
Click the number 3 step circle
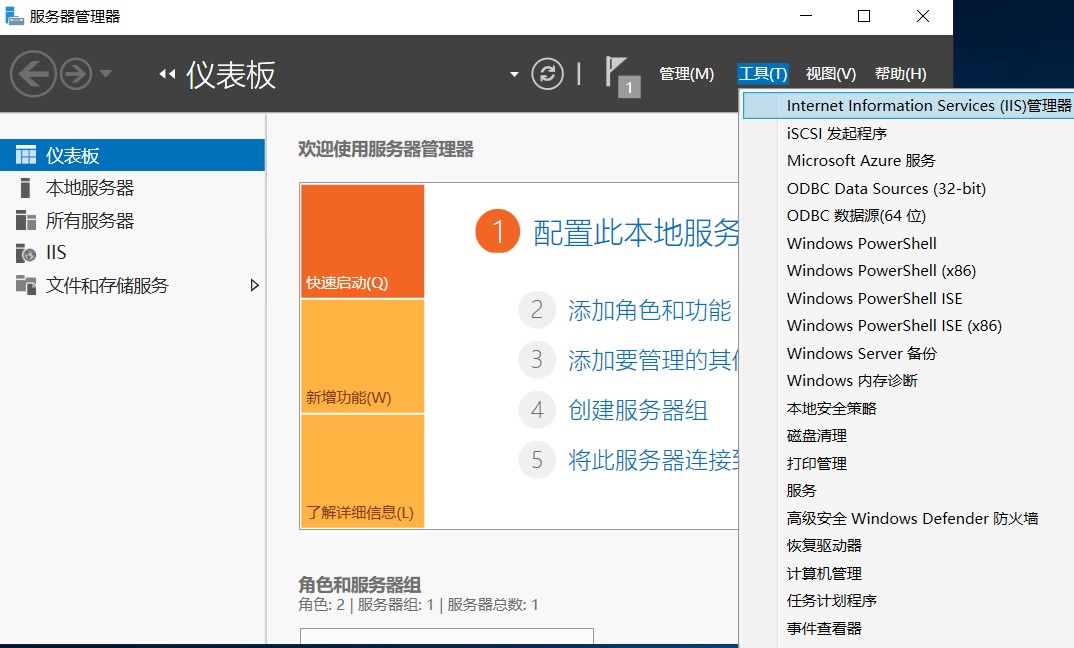[x=537, y=360]
